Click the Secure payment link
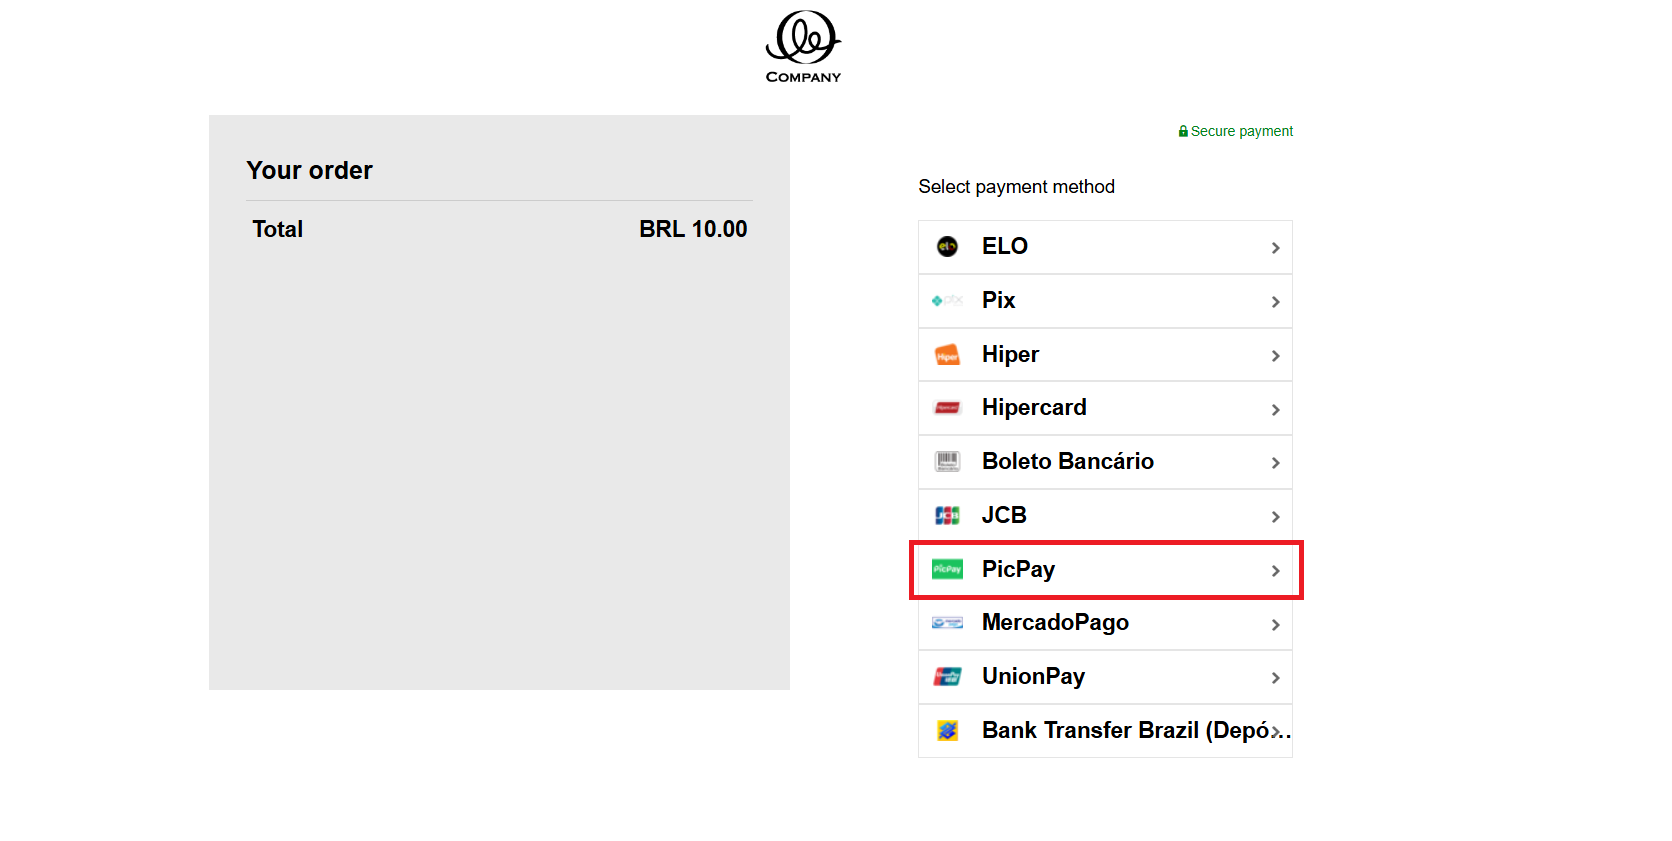This screenshot has height=841, width=1672. [1243, 130]
